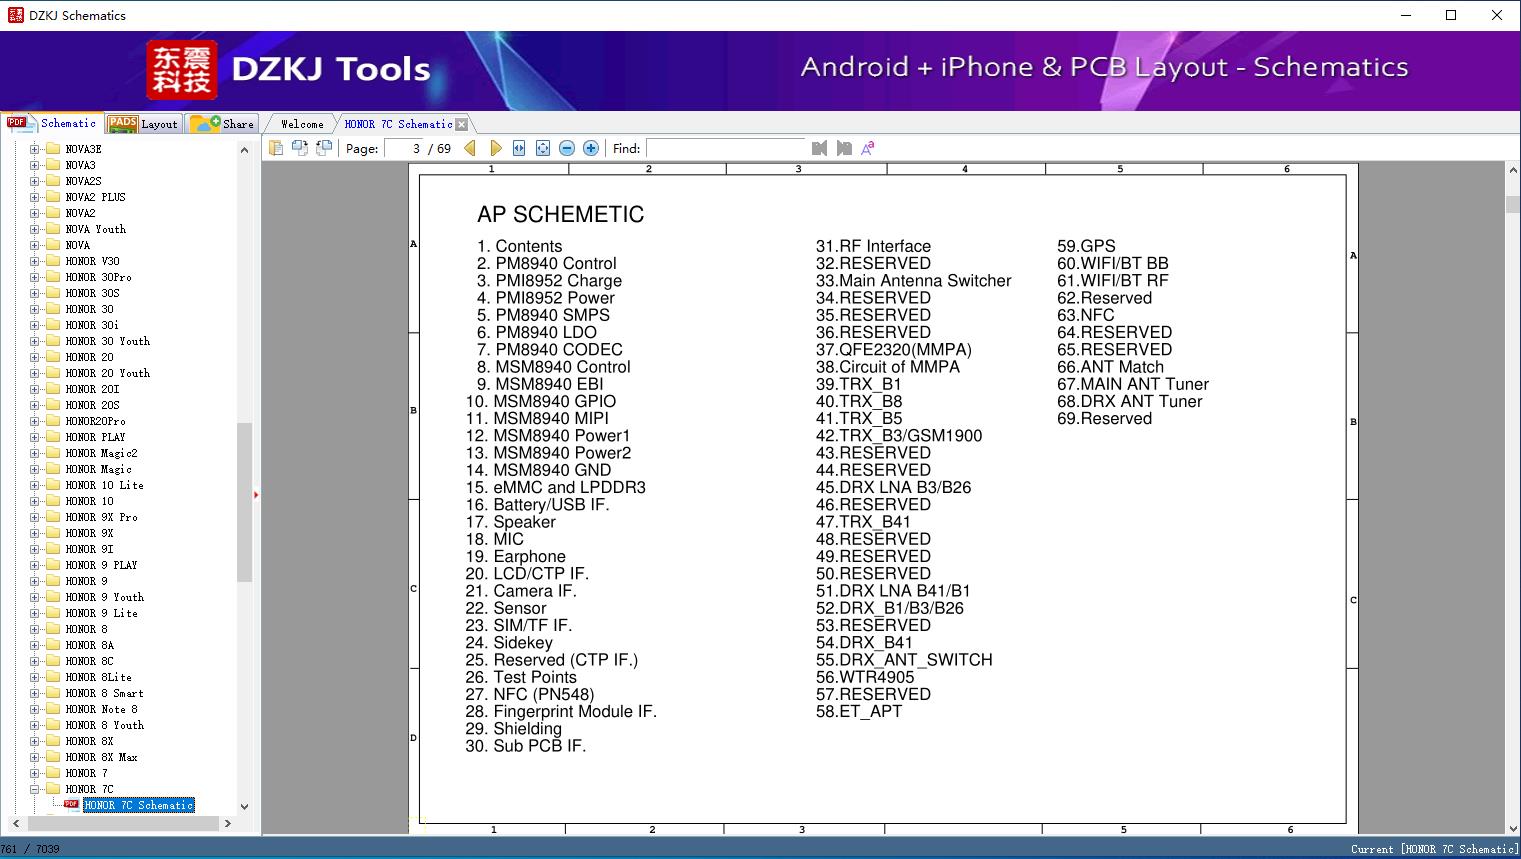Expand the HONOR V30 folder
The width and height of the screenshot is (1521, 859).
point(35,261)
